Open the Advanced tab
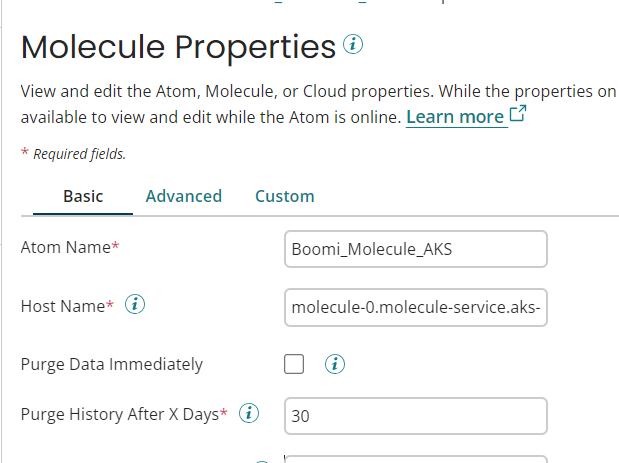The height and width of the screenshot is (463, 619). click(x=184, y=196)
